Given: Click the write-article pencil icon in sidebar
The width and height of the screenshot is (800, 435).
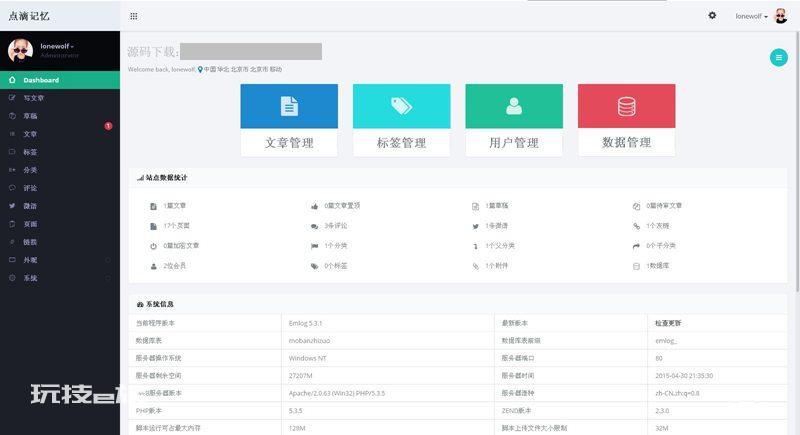Looking at the screenshot, I should 12,98.
